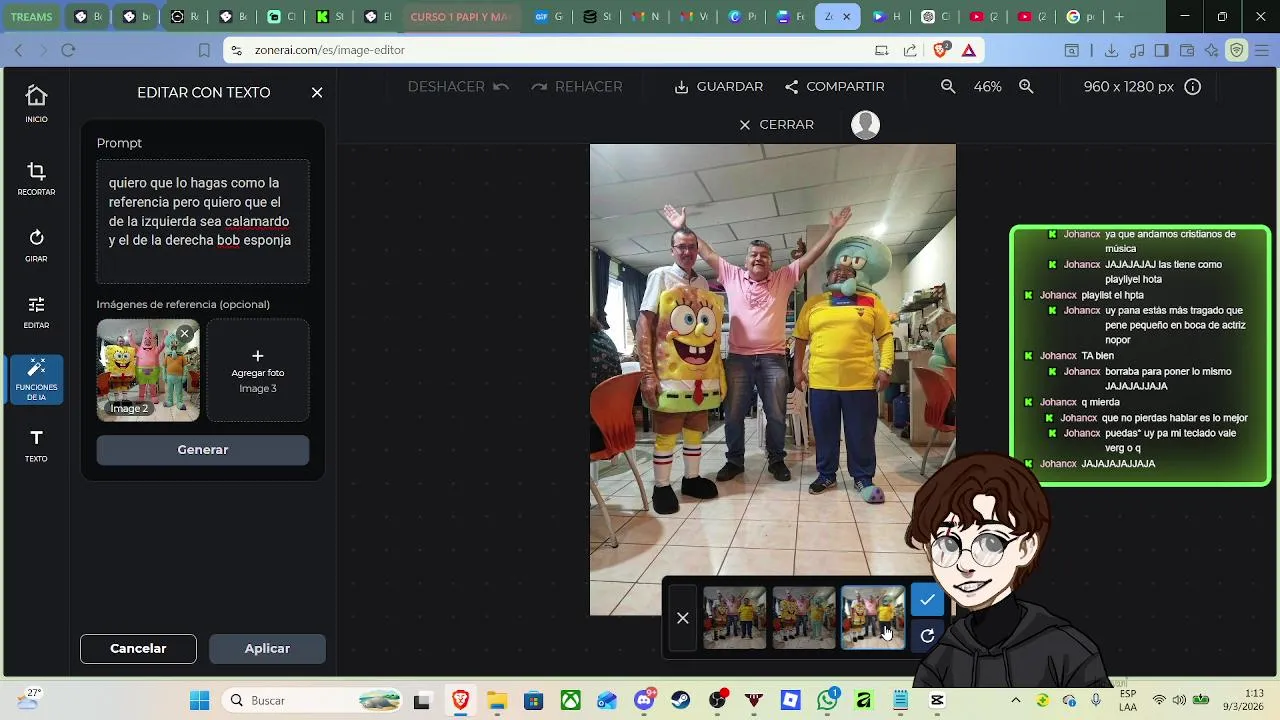Select the first generated result thumbnail
Viewport: 1280px width, 720px height.
pyautogui.click(x=735, y=618)
